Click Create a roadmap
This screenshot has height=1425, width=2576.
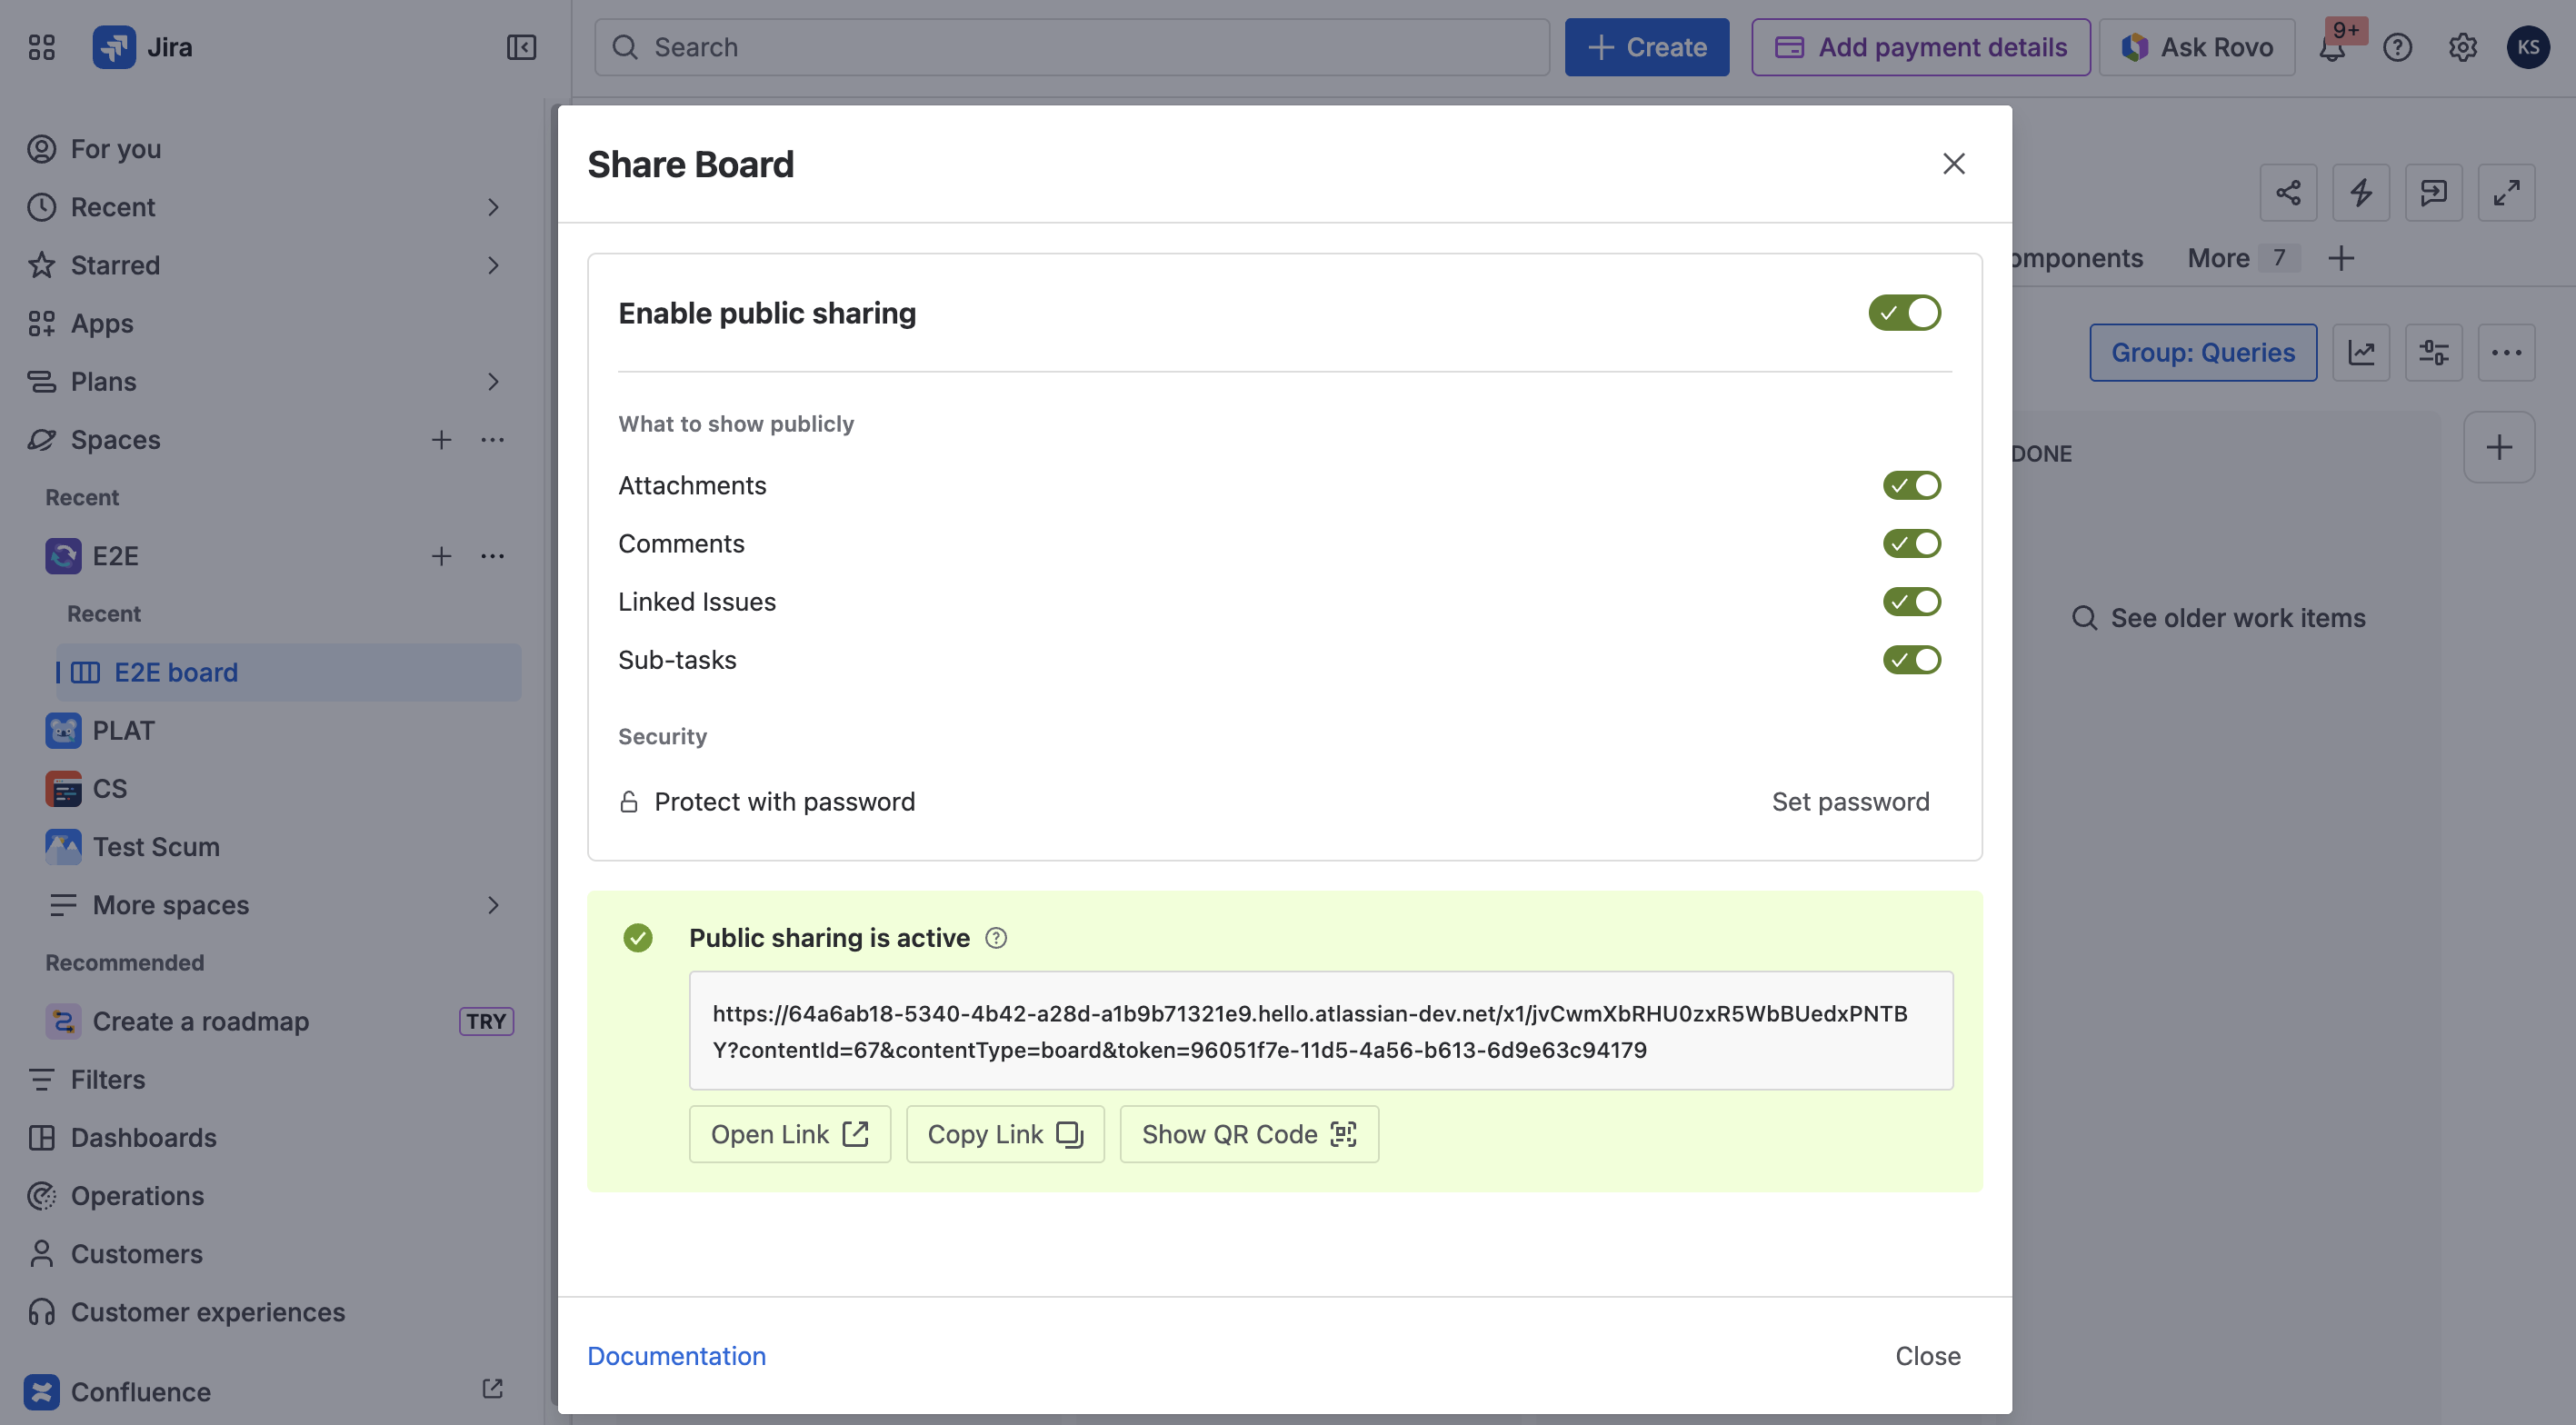[x=201, y=1022]
